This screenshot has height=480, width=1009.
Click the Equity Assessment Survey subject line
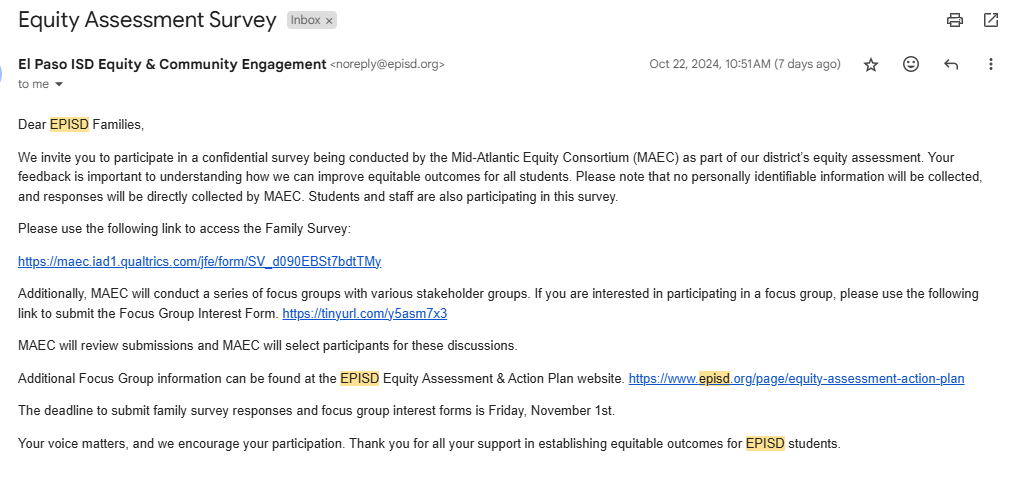pos(147,20)
